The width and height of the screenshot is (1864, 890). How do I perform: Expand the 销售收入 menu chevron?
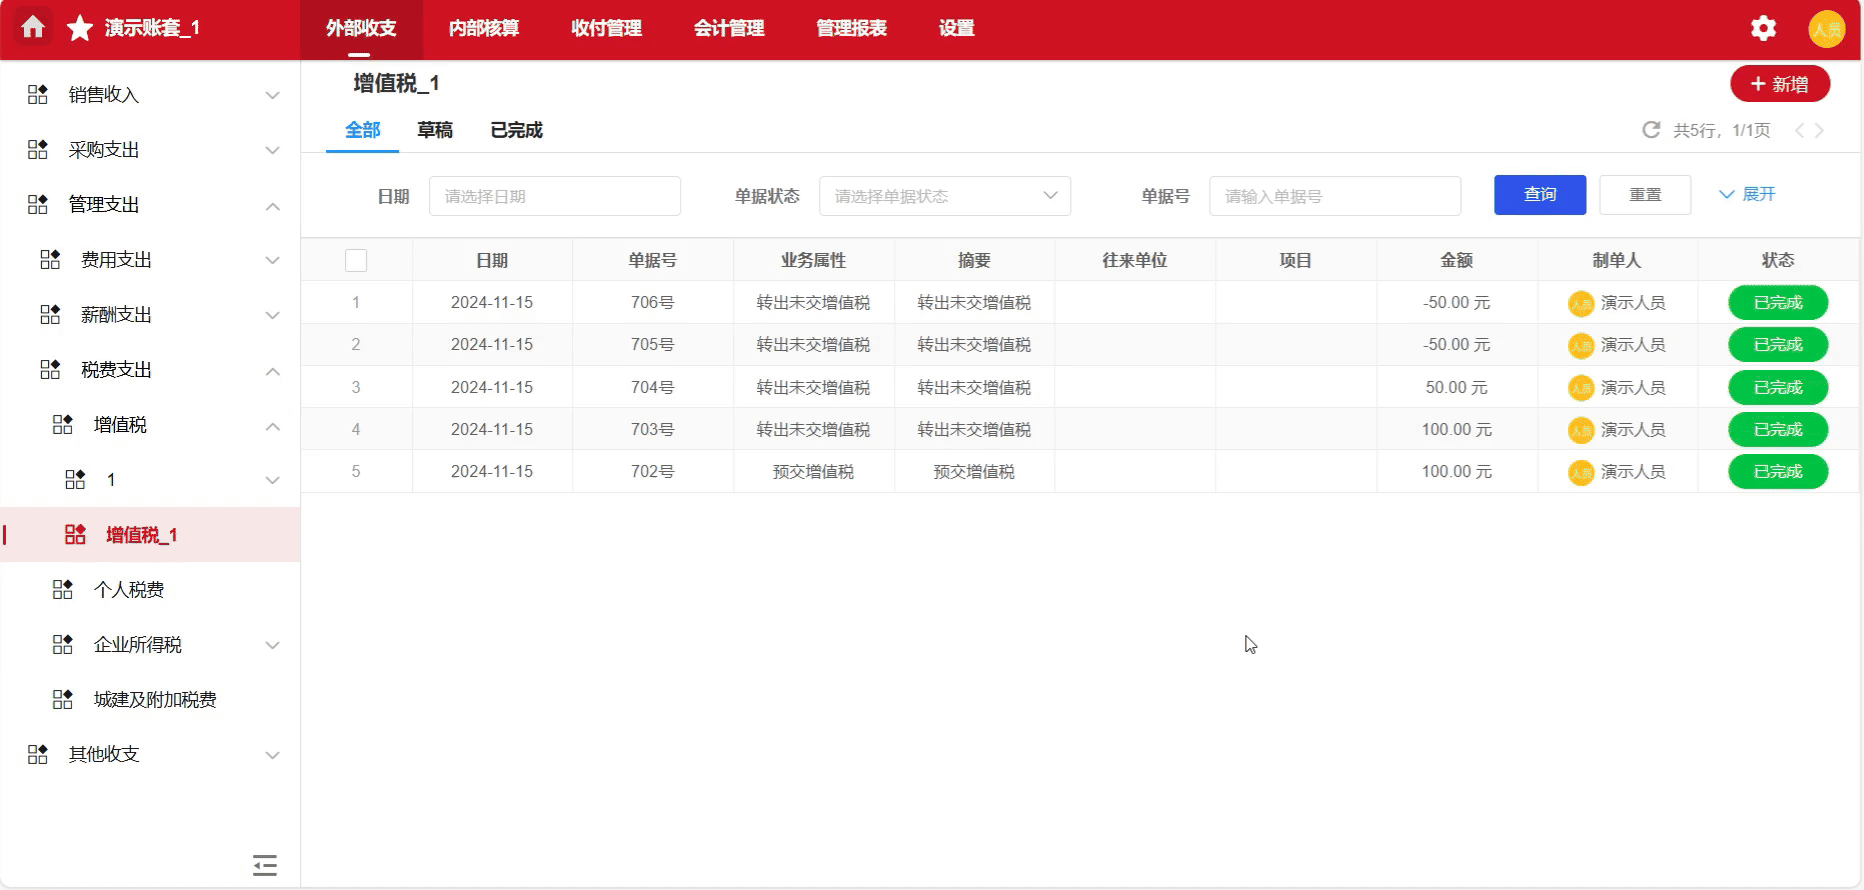pos(272,95)
